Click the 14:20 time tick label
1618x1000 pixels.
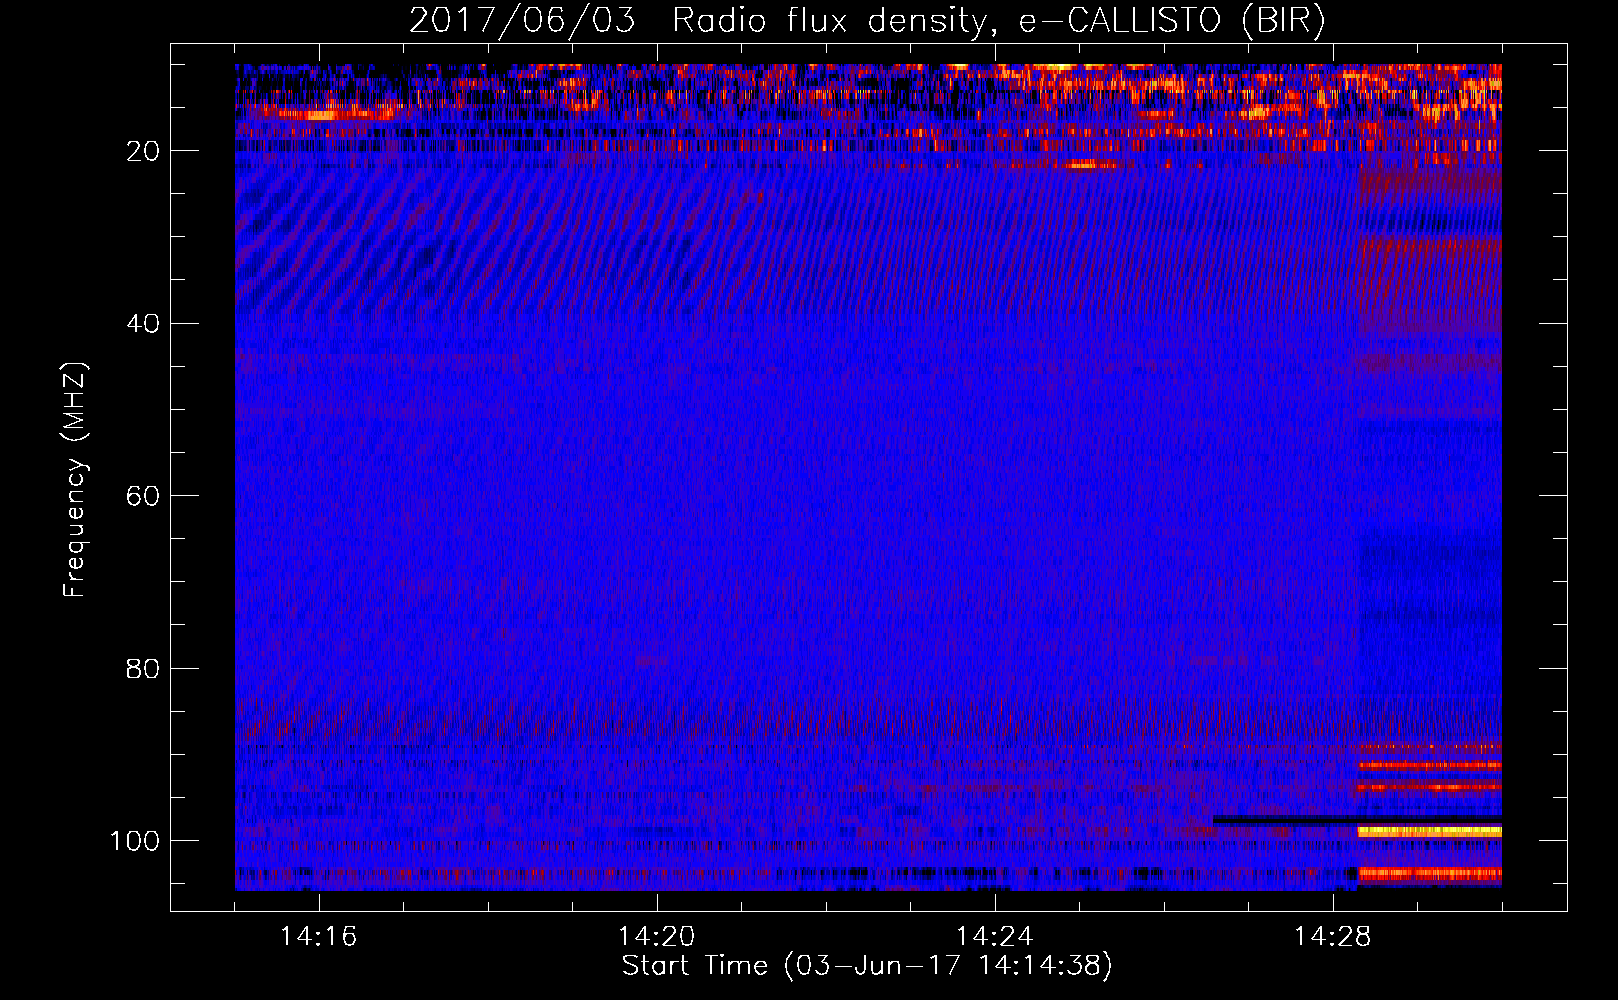pos(657,936)
